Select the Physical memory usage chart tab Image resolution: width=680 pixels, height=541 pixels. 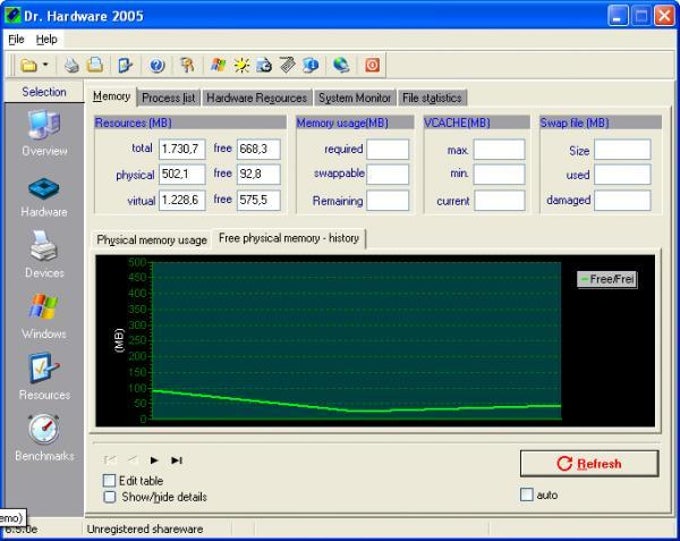click(151, 240)
